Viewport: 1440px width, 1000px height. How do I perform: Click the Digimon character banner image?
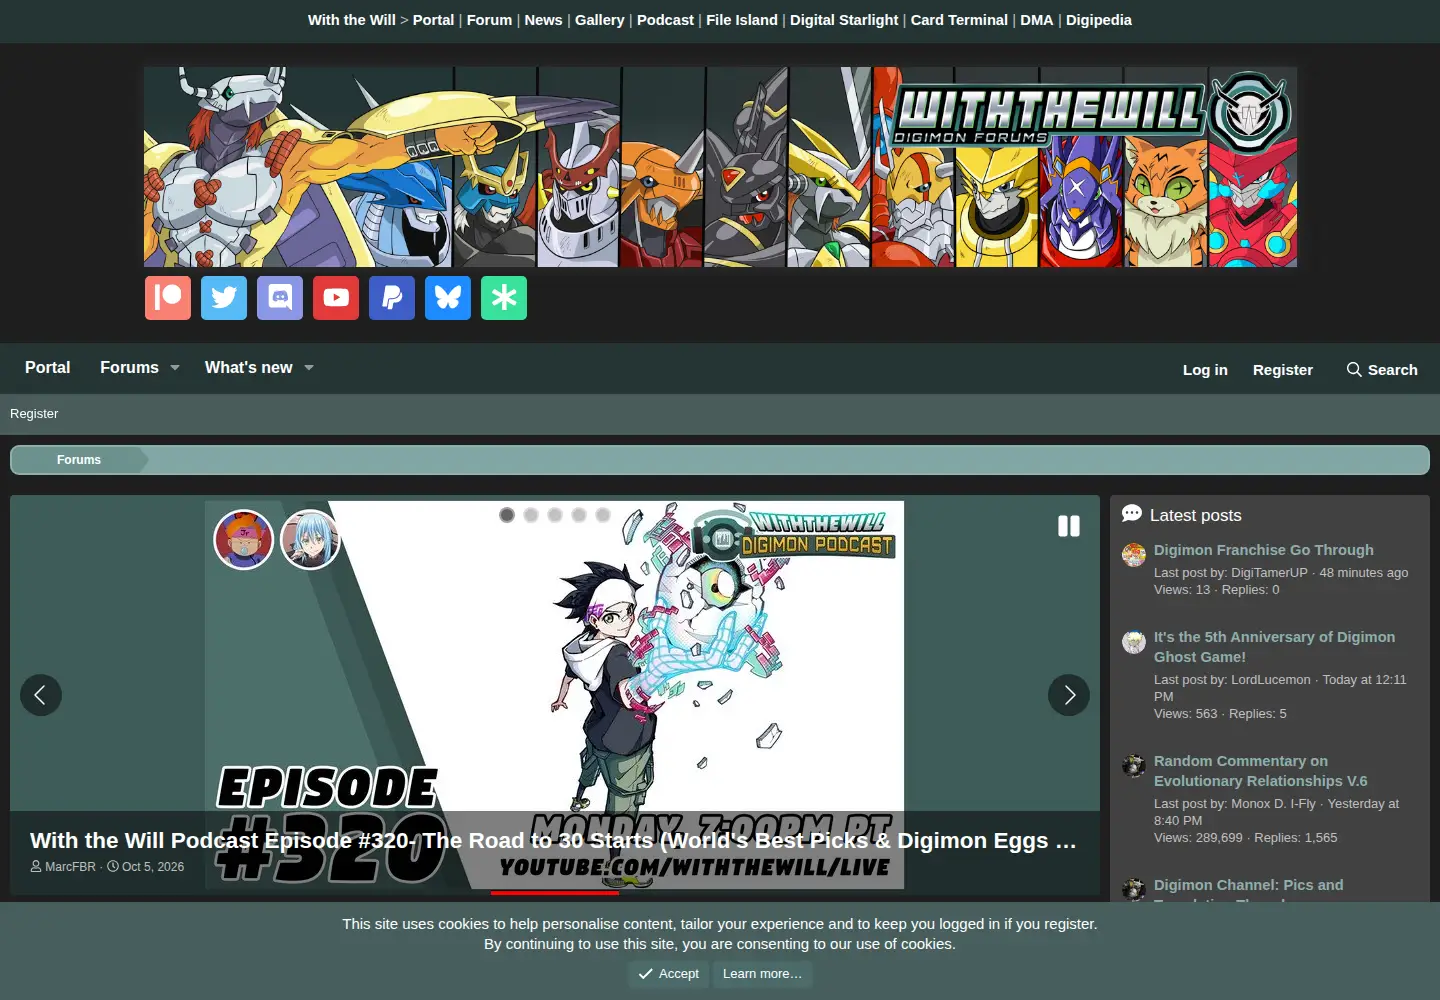coord(720,167)
